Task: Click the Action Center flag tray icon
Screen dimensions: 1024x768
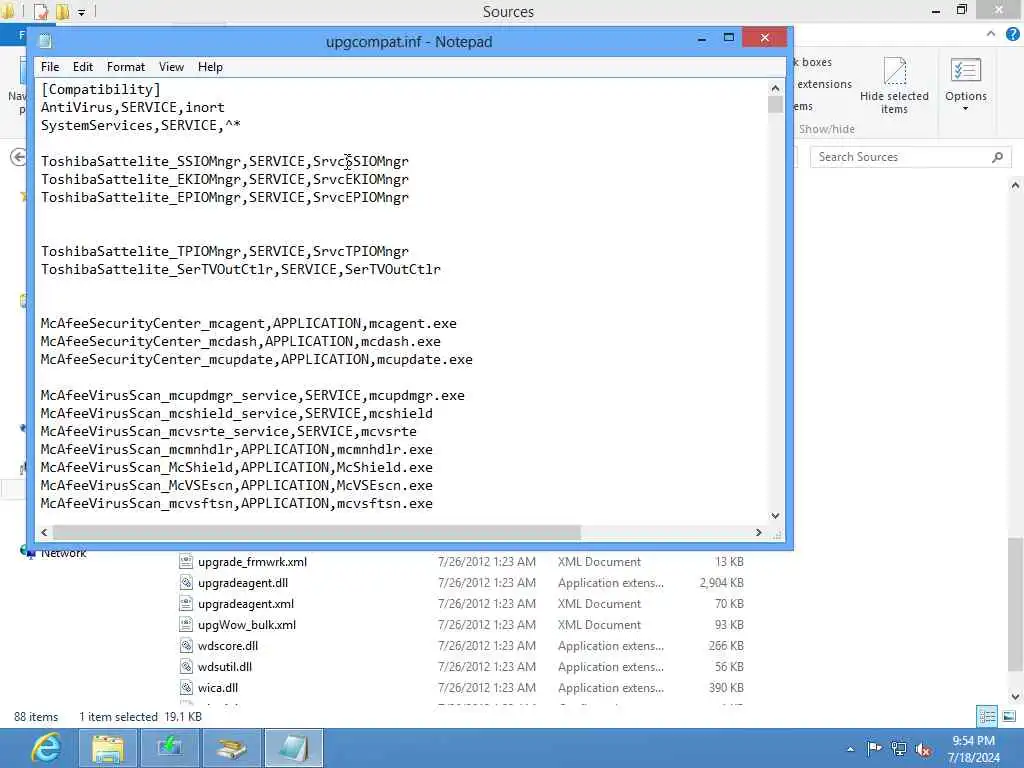Action: point(874,748)
